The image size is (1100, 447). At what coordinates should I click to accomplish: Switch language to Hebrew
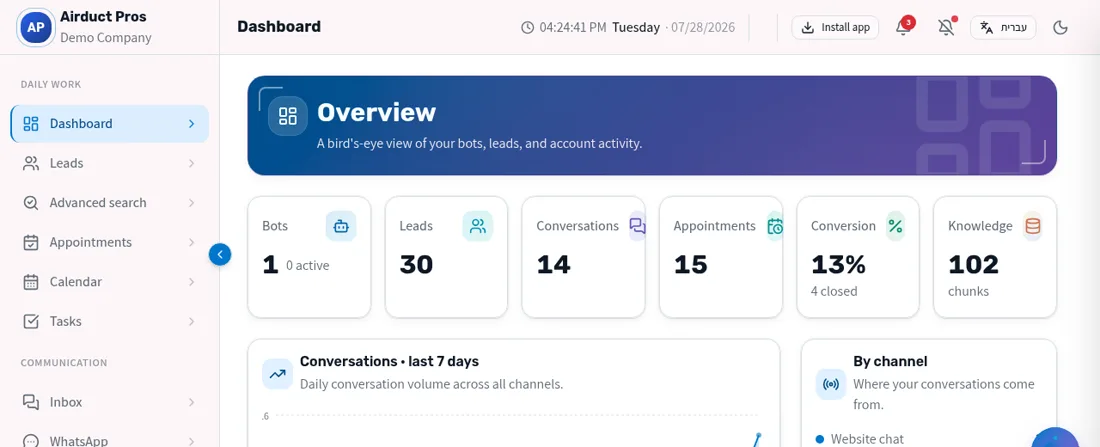[1003, 27]
